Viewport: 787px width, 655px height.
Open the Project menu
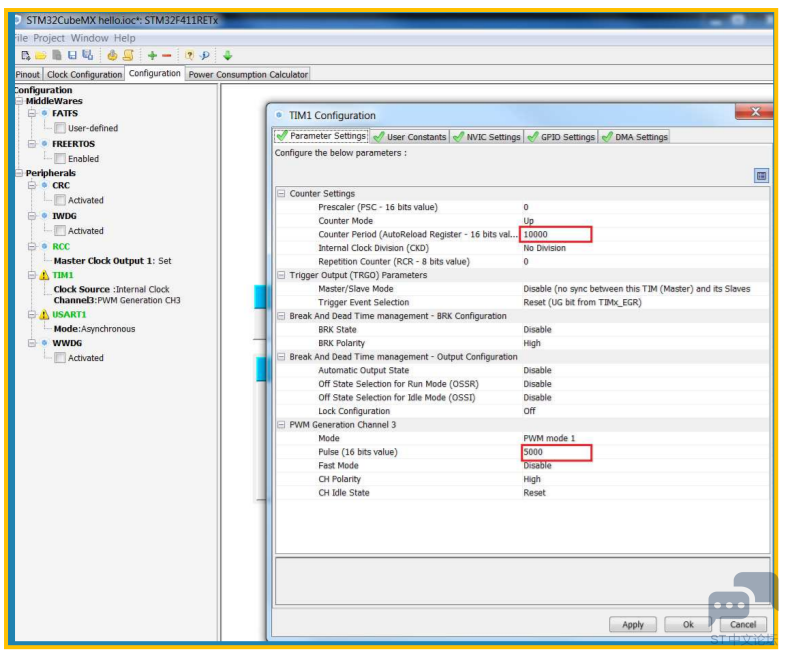tap(49, 38)
